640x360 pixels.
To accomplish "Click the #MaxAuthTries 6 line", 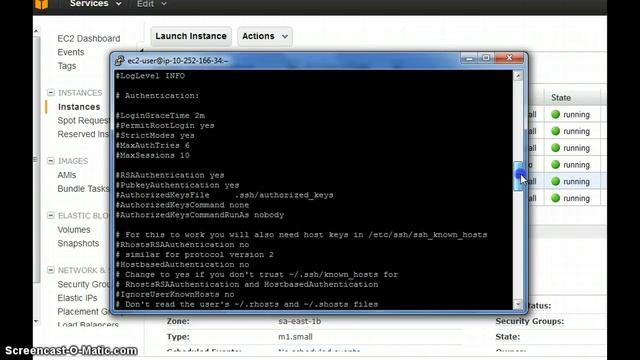I will (153, 145).
